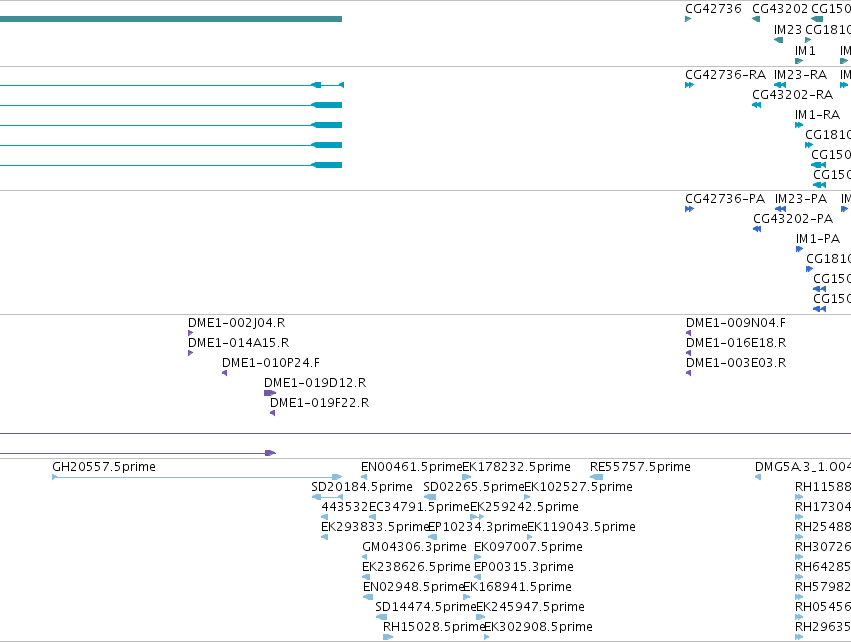Open the CG42736-RA transcript label
The height and width of the screenshot is (642, 851).
coord(726,75)
